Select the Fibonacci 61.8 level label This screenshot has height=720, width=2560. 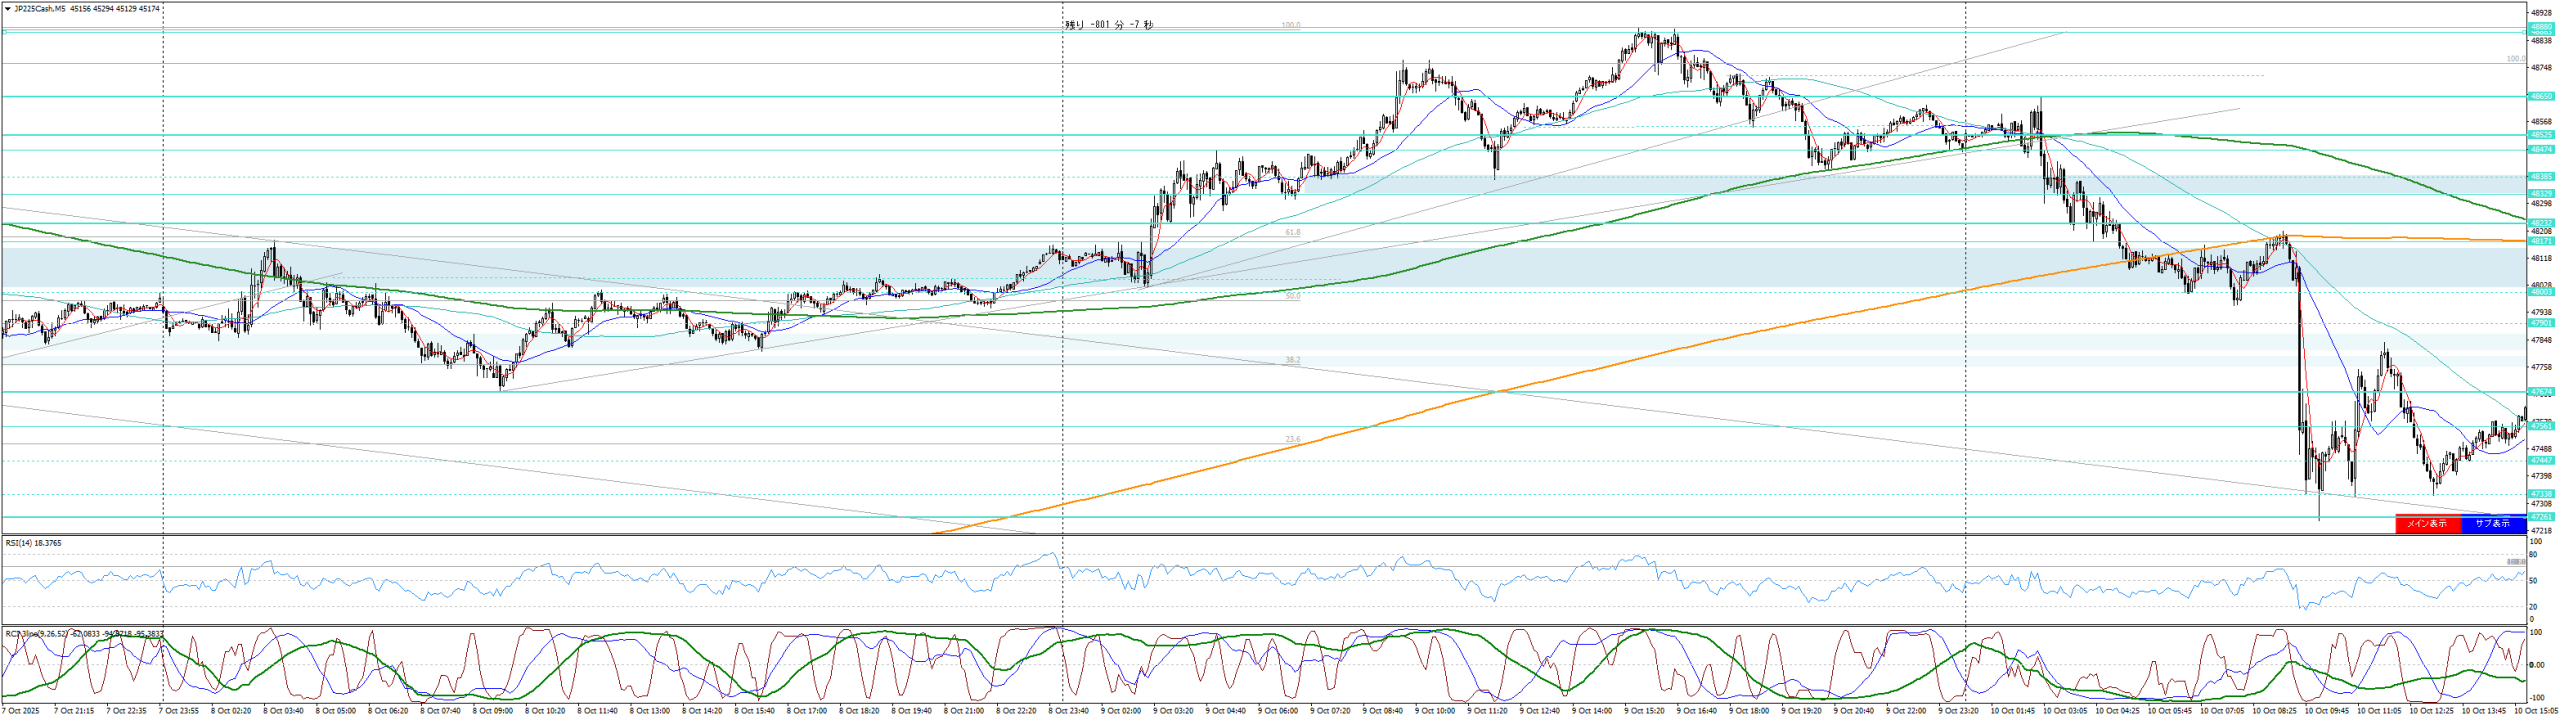pos(1292,233)
